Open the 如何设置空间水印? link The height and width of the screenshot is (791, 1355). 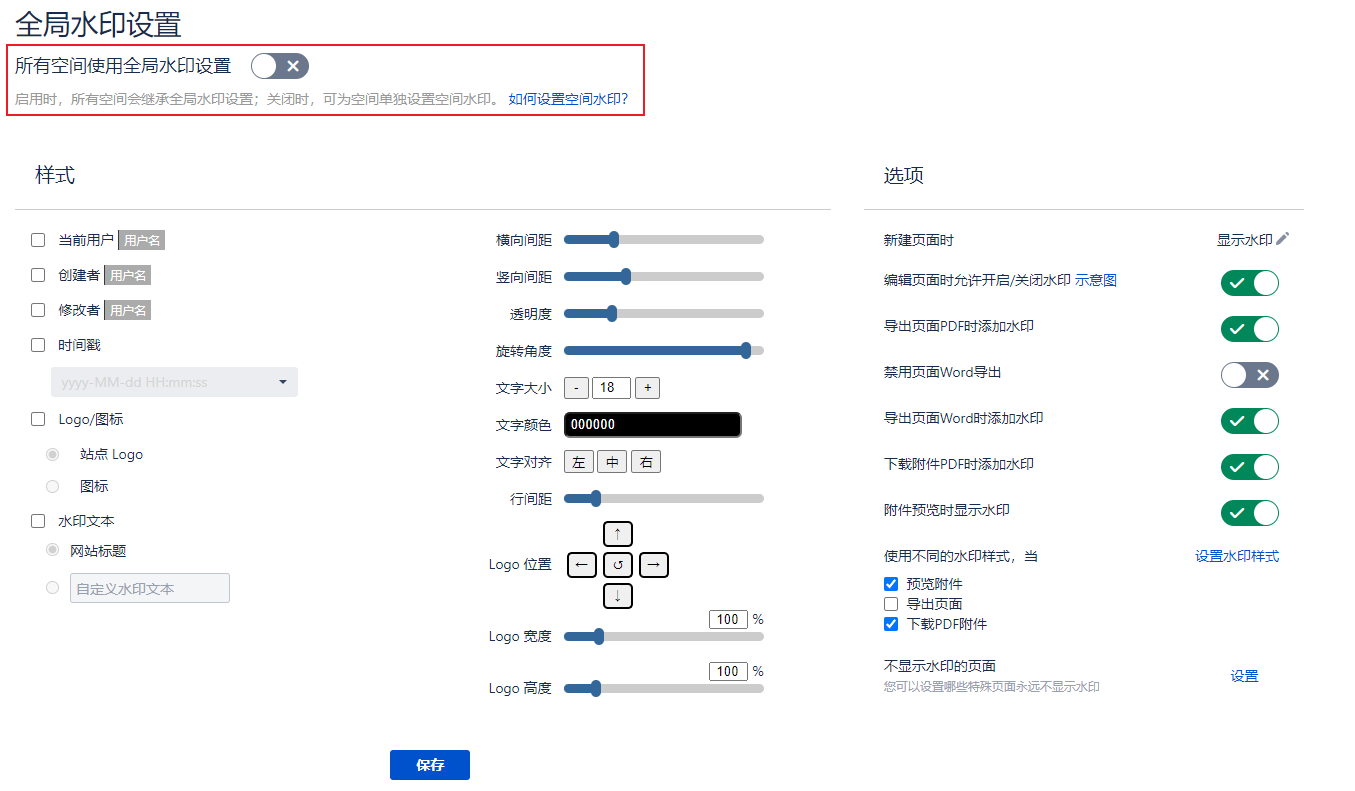pyautogui.click(x=568, y=99)
